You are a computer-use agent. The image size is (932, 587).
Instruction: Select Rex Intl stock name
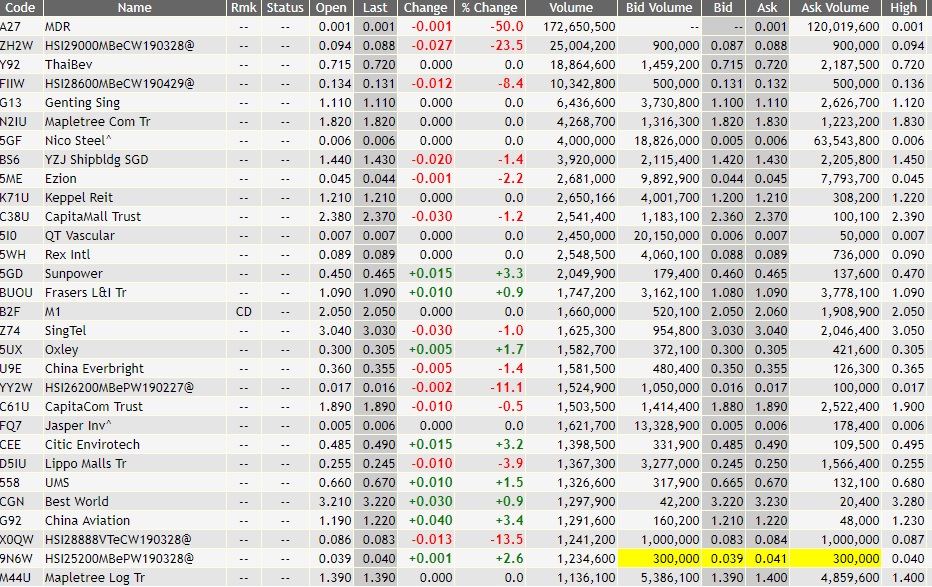tap(67, 255)
